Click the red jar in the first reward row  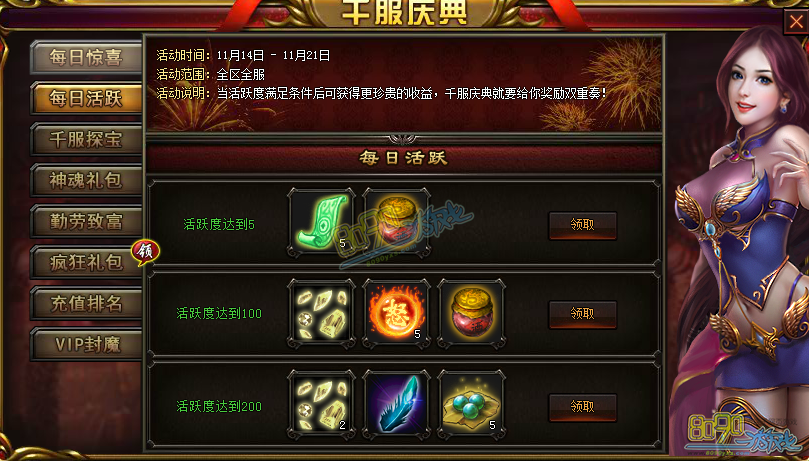coord(397,222)
